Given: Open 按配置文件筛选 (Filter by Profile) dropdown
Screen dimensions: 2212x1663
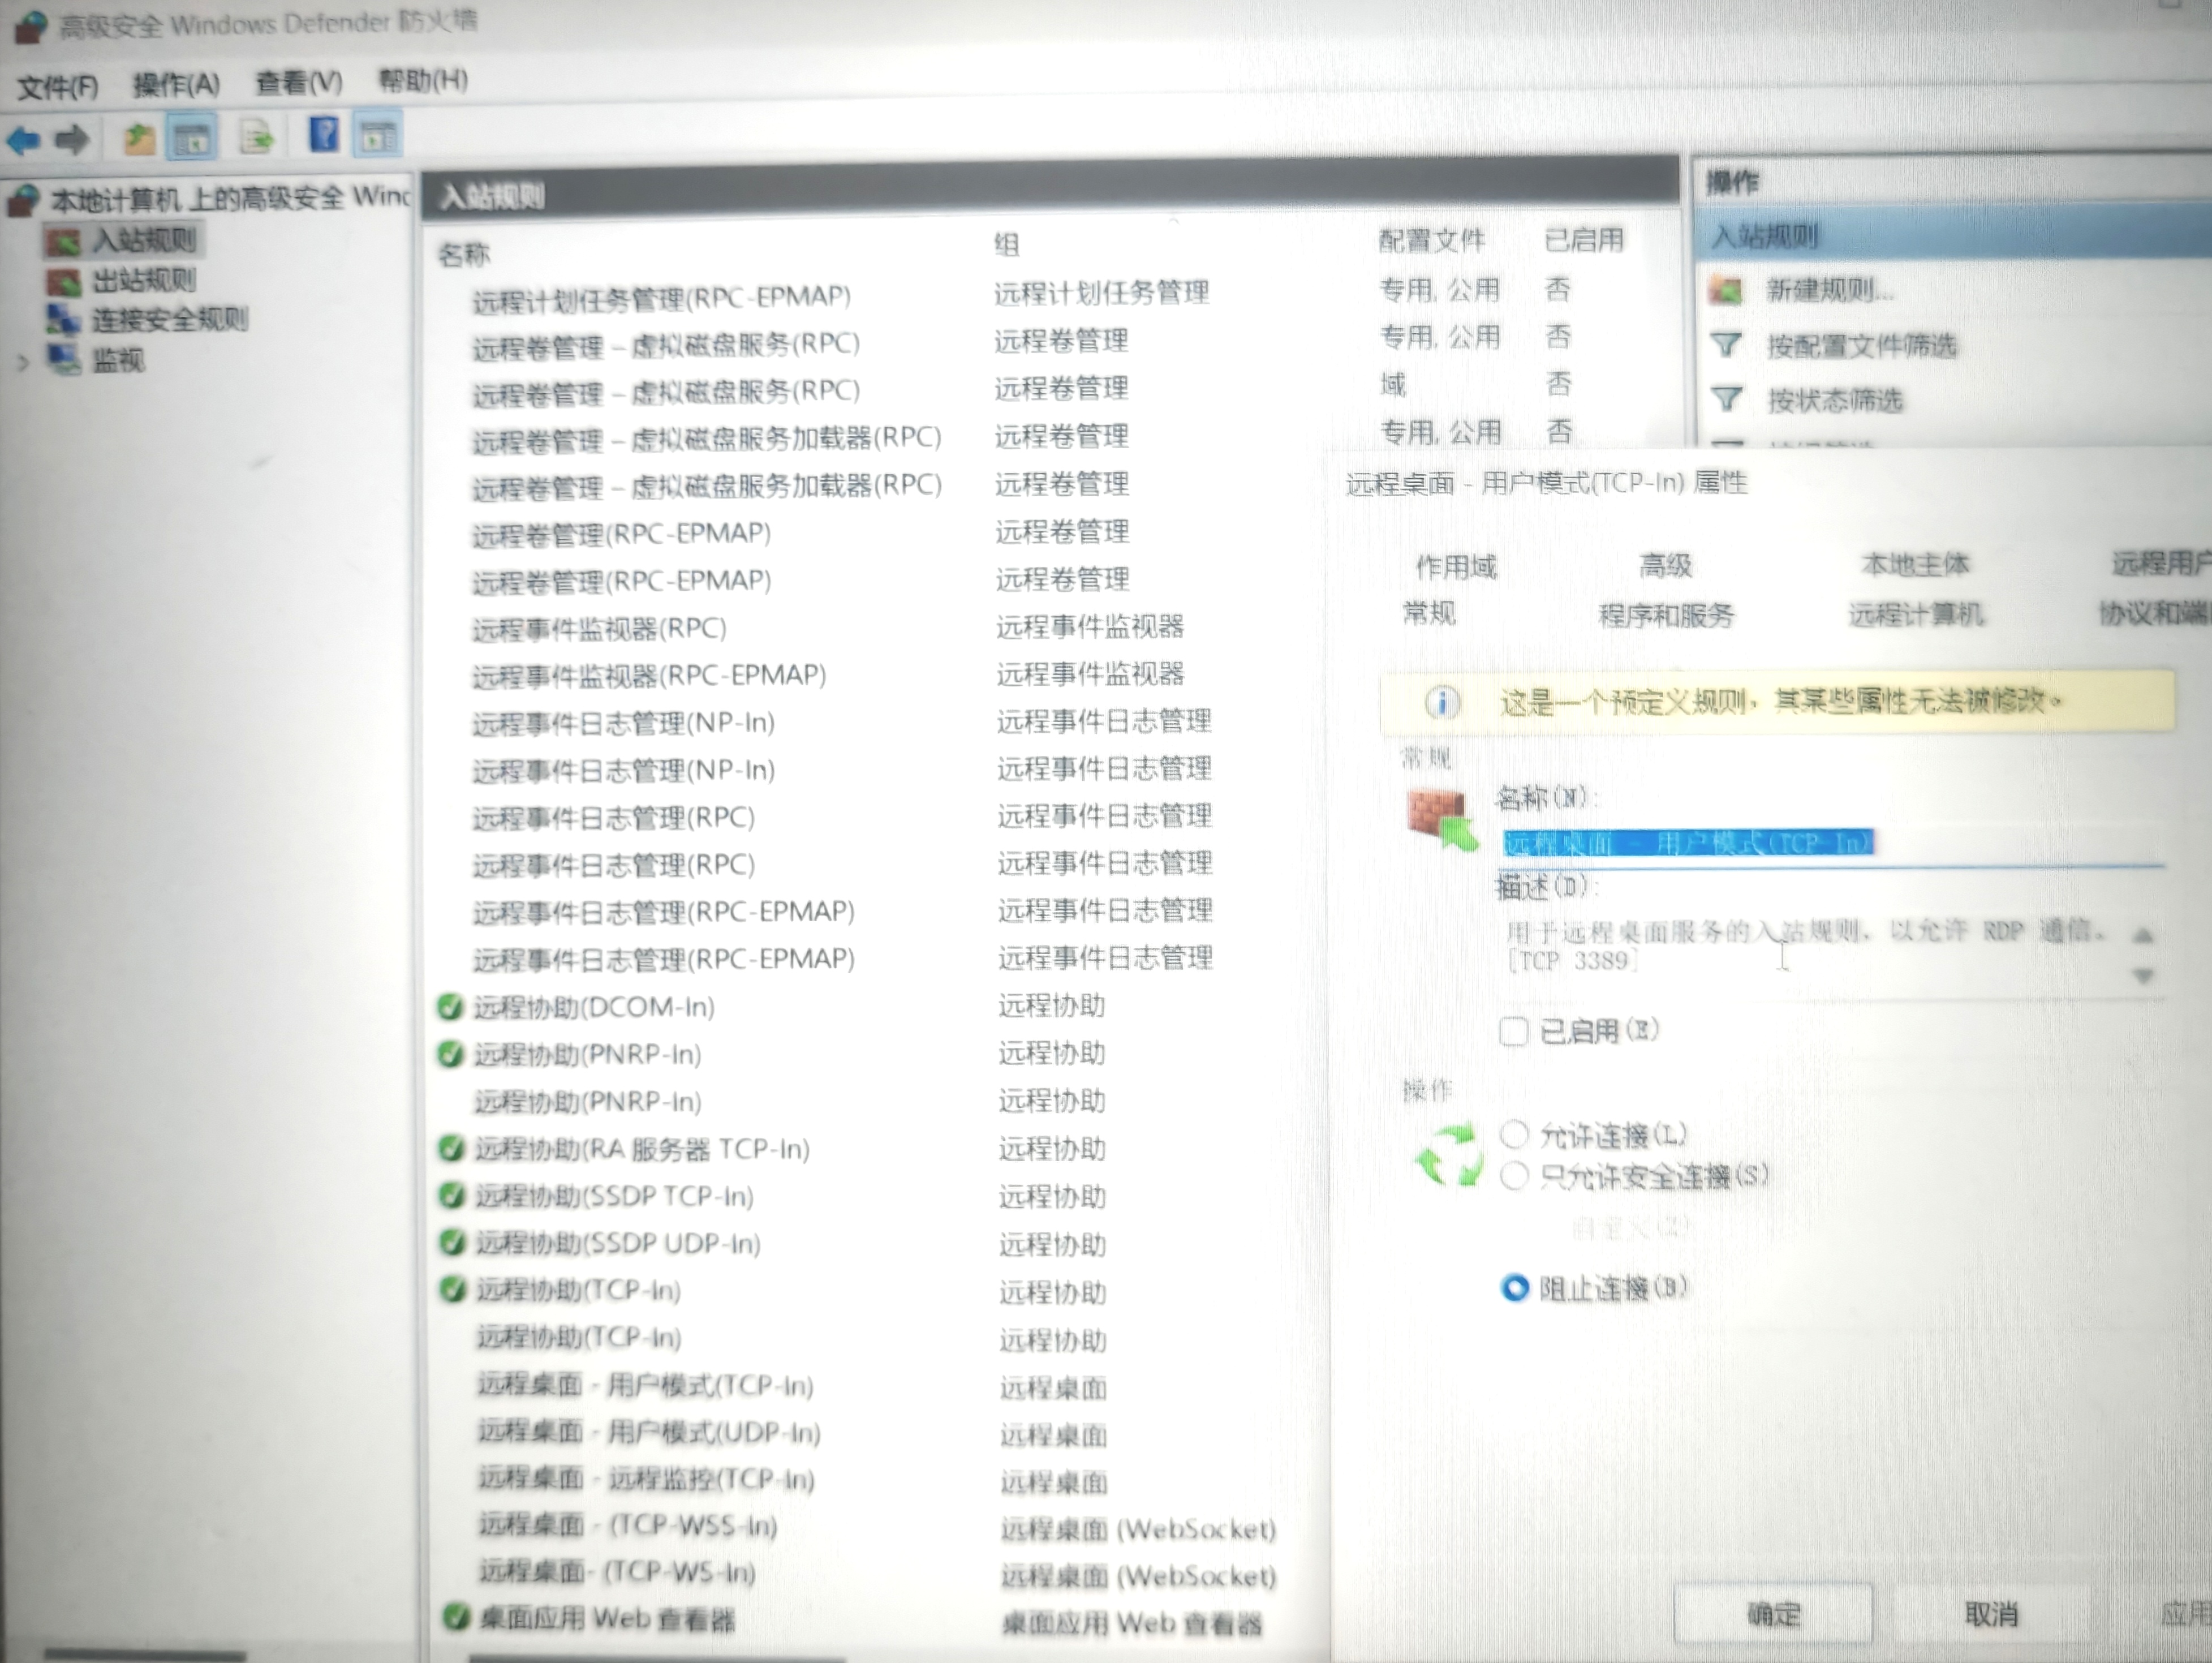Looking at the screenshot, I should [1862, 346].
